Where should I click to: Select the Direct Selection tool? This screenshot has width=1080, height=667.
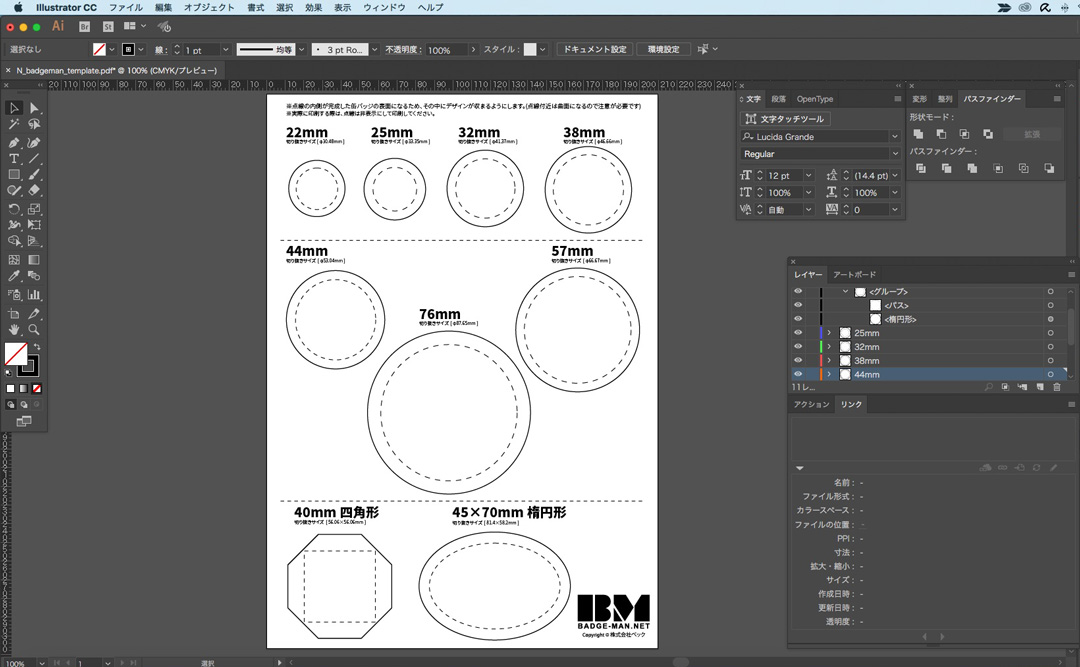34,108
